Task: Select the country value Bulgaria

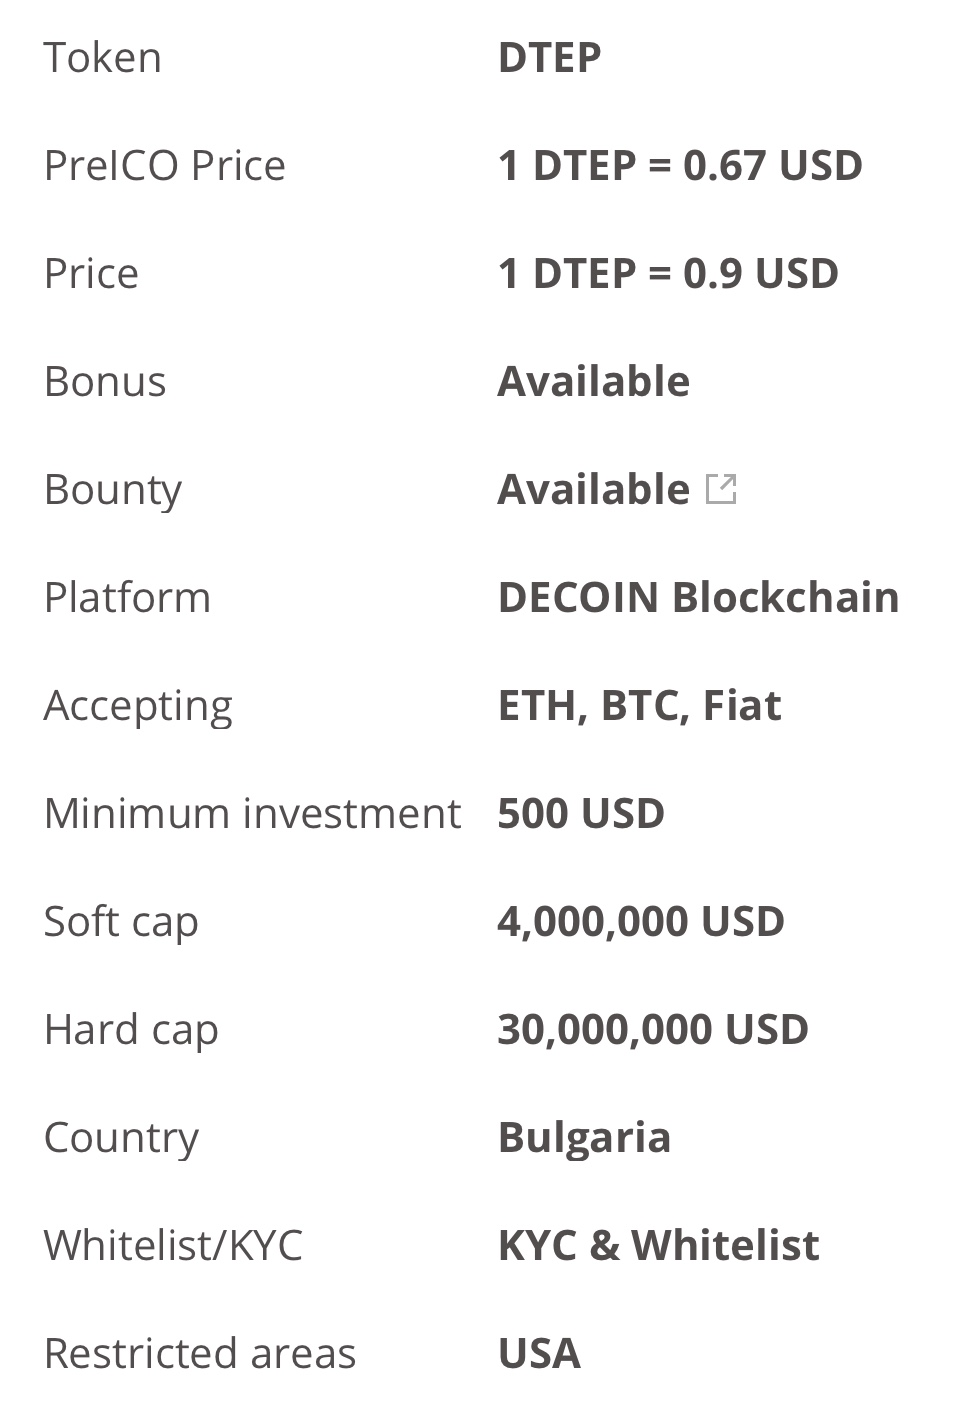Action: coord(584,1137)
